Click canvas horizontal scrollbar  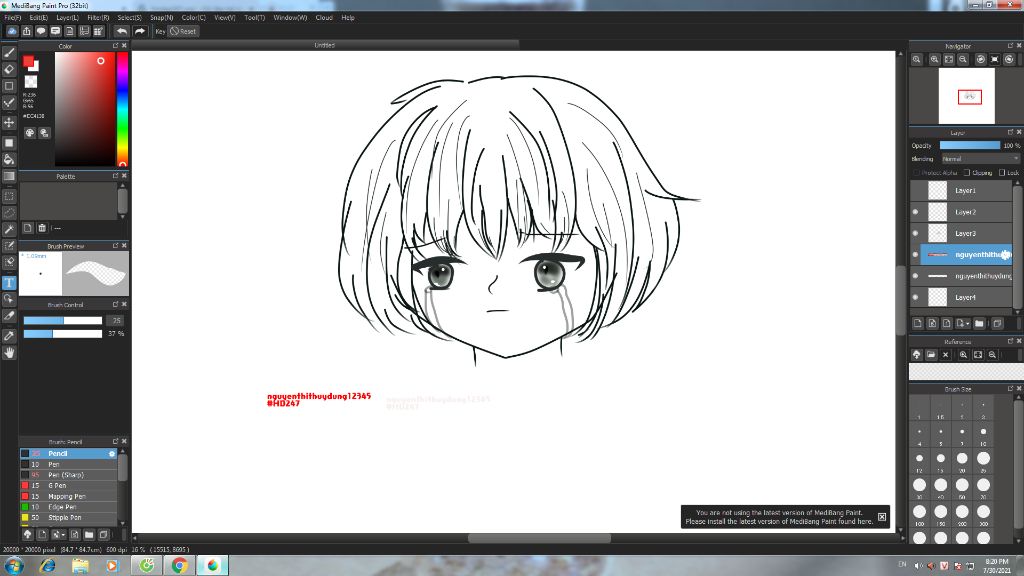point(539,539)
